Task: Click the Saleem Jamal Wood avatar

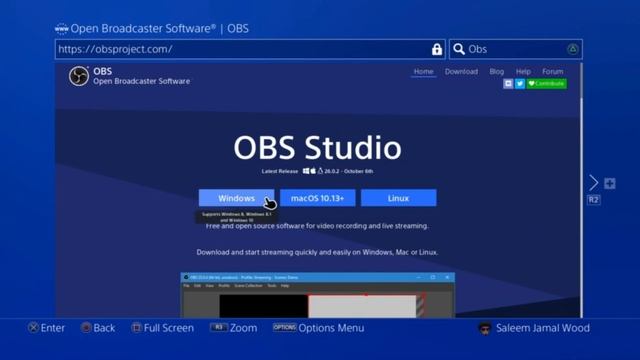Action: [485, 328]
